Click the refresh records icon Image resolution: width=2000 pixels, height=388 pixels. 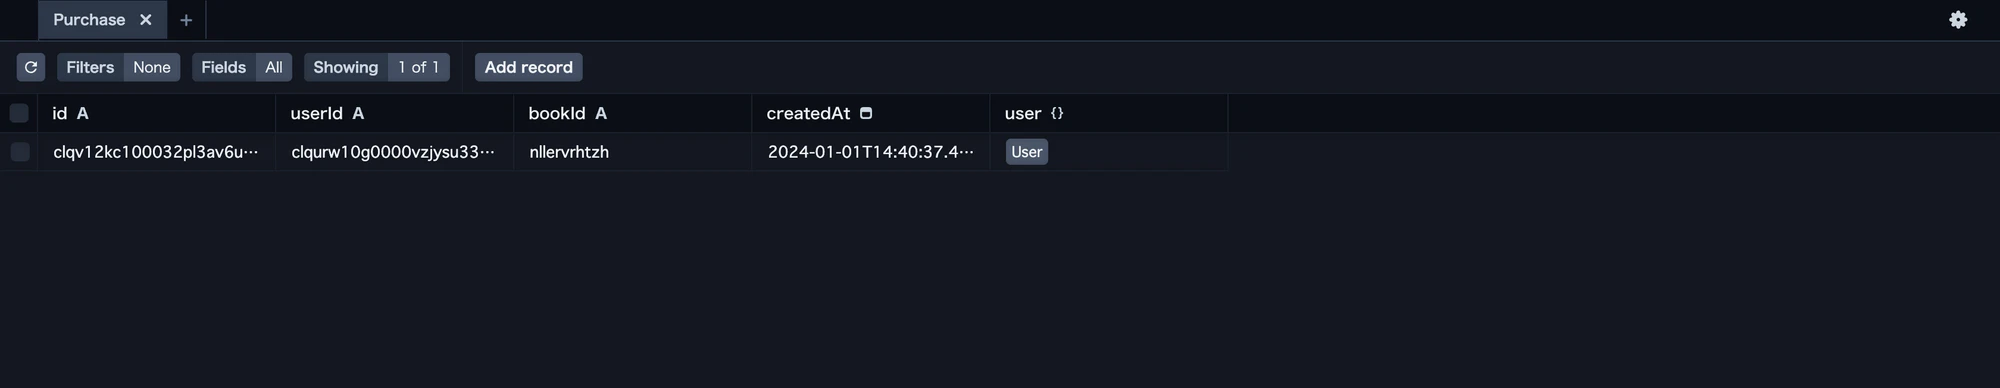coord(31,67)
